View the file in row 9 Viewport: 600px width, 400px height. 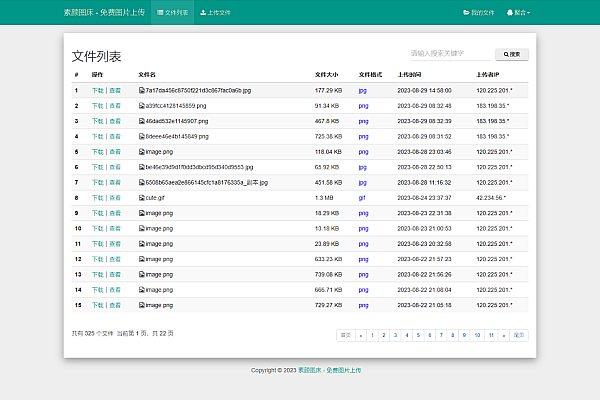(x=115, y=213)
